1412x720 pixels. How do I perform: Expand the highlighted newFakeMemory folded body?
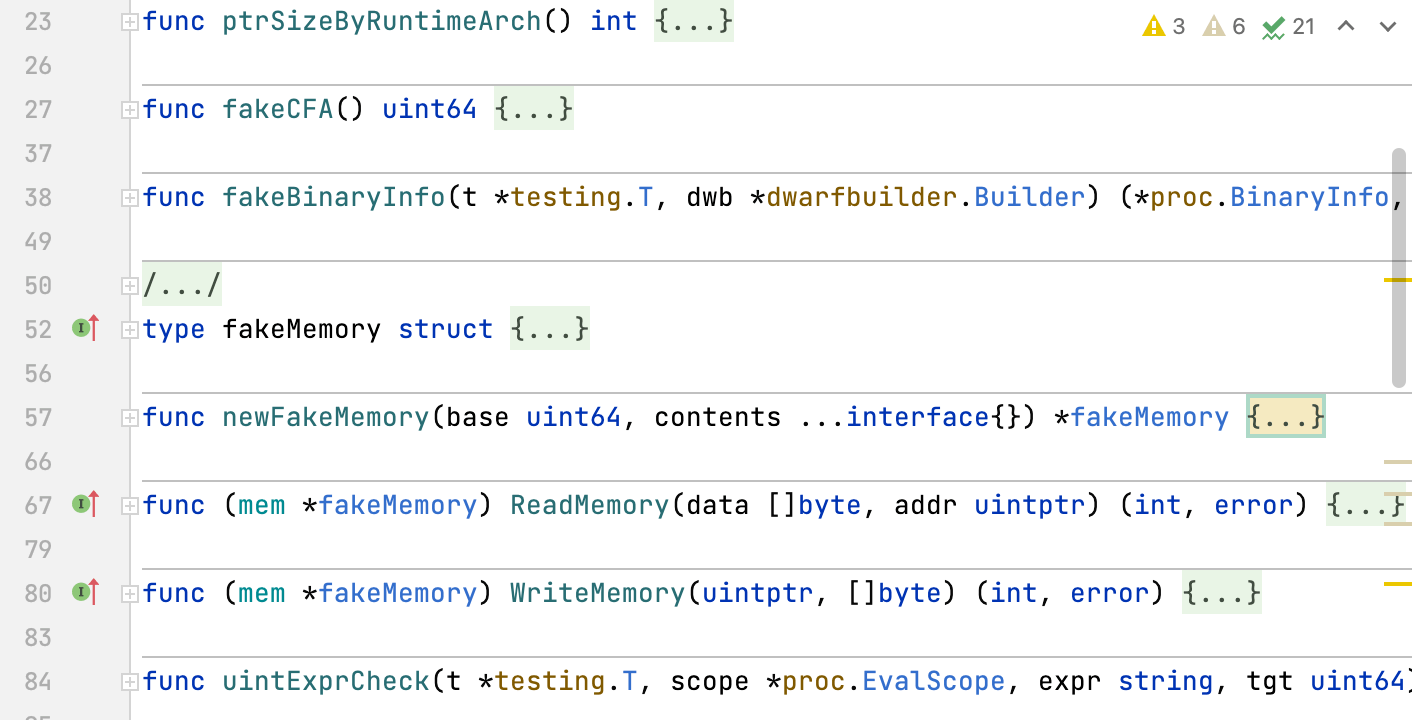coord(128,416)
